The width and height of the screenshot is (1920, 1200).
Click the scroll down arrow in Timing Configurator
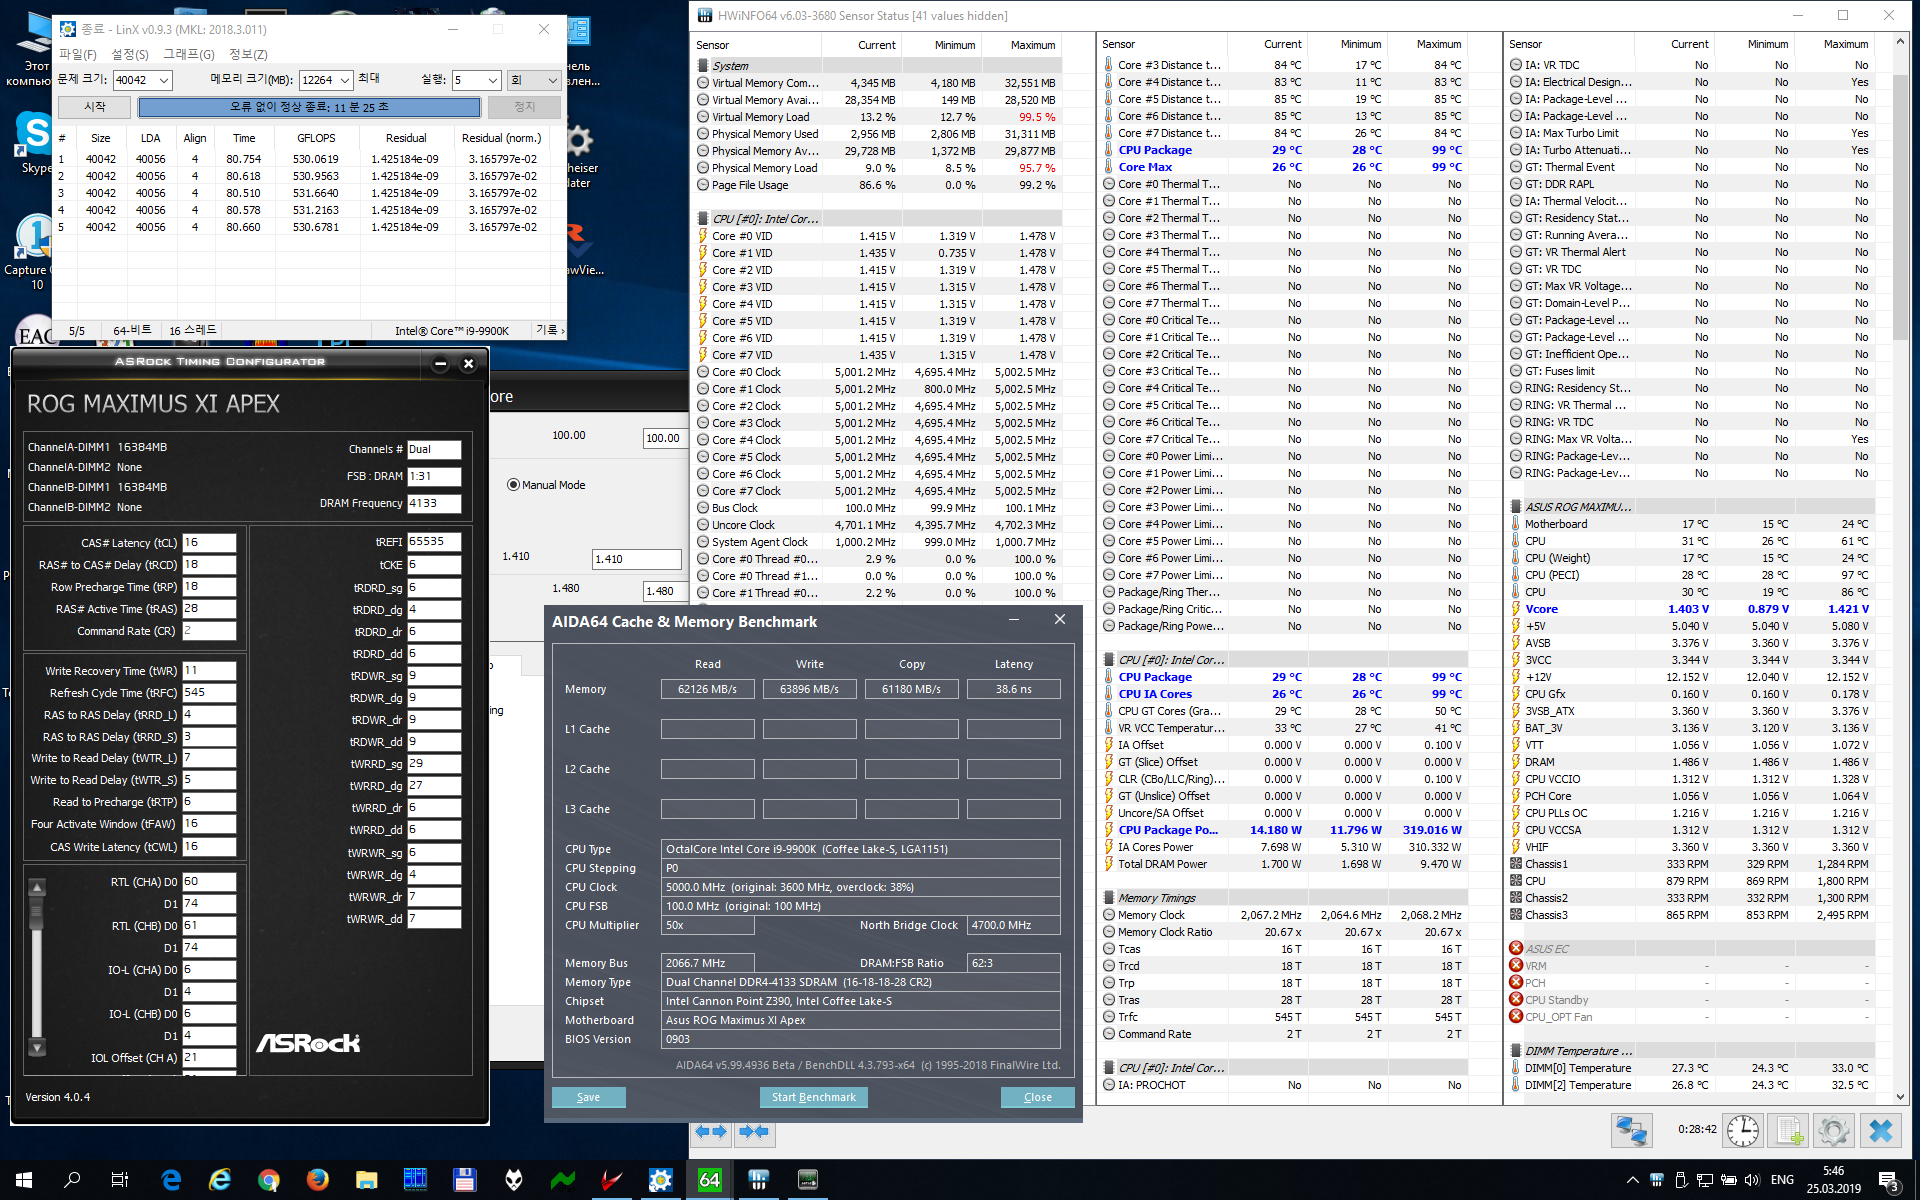37,1048
